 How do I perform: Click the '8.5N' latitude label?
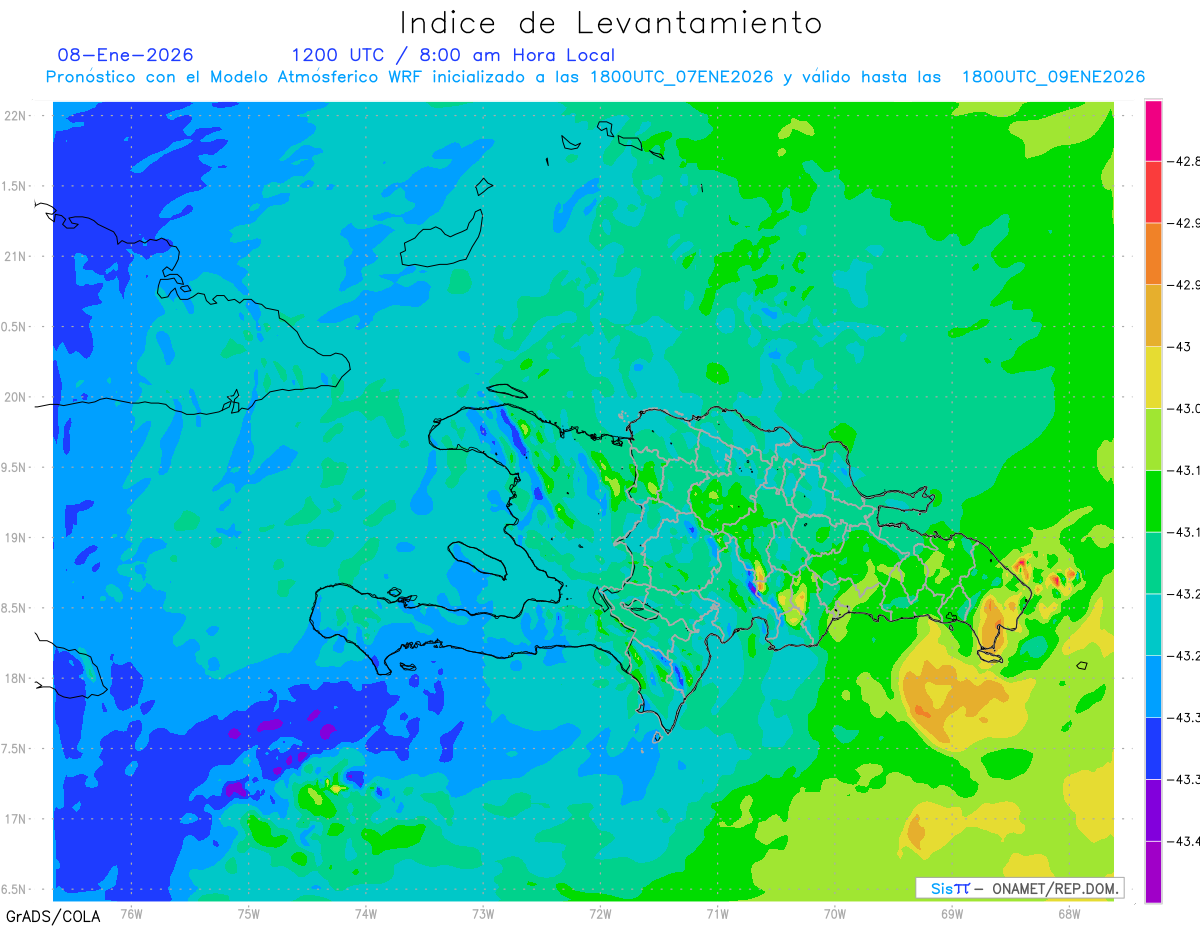(x=15, y=608)
